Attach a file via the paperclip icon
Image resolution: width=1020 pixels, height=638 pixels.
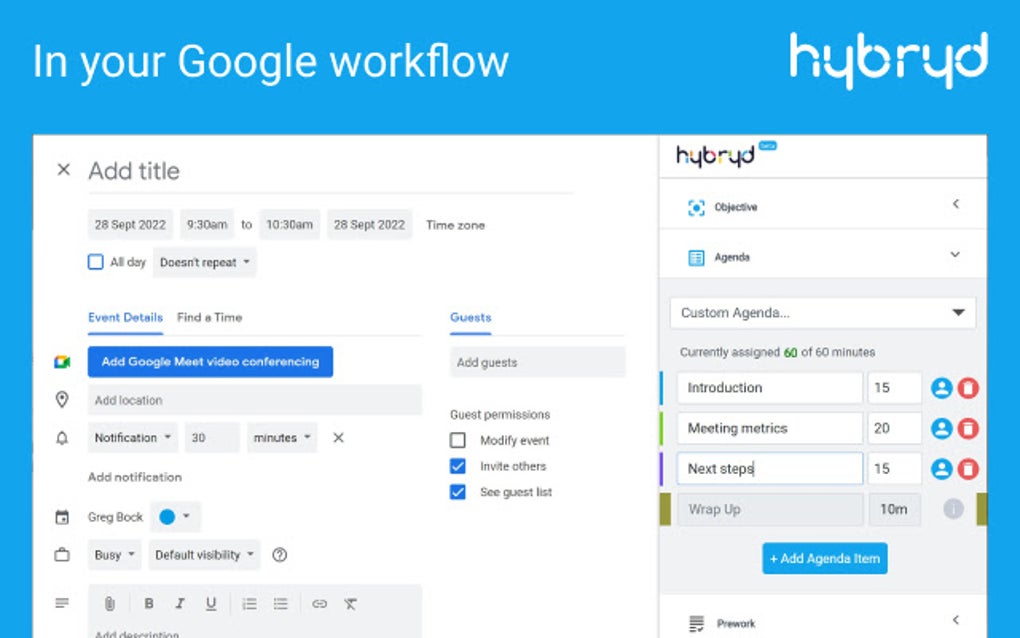tap(110, 603)
